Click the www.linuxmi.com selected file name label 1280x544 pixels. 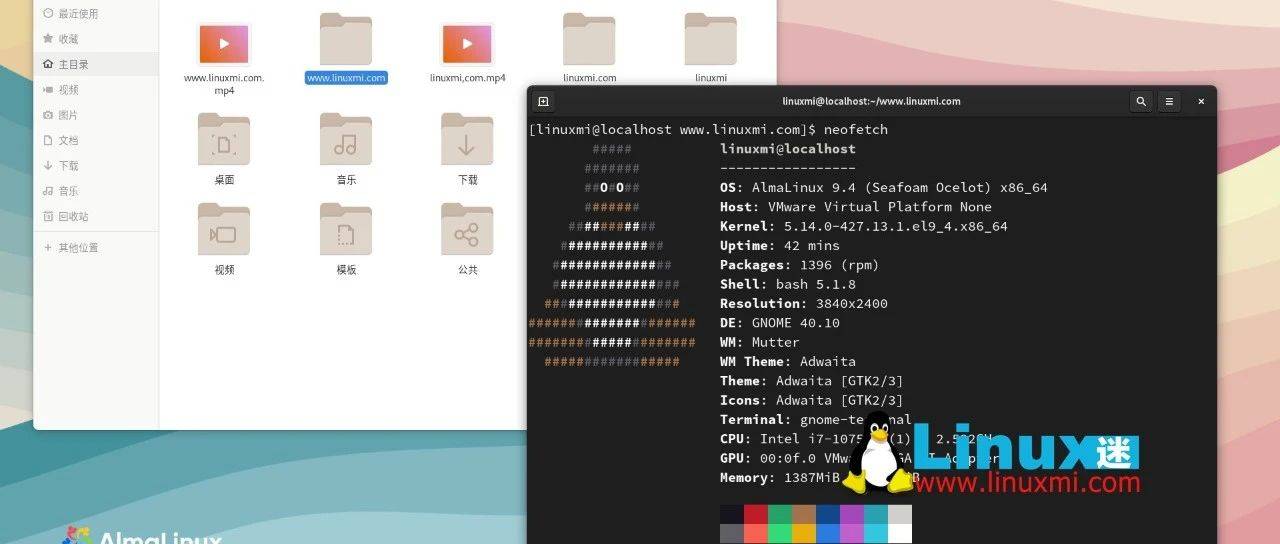pyautogui.click(x=346, y=78)
